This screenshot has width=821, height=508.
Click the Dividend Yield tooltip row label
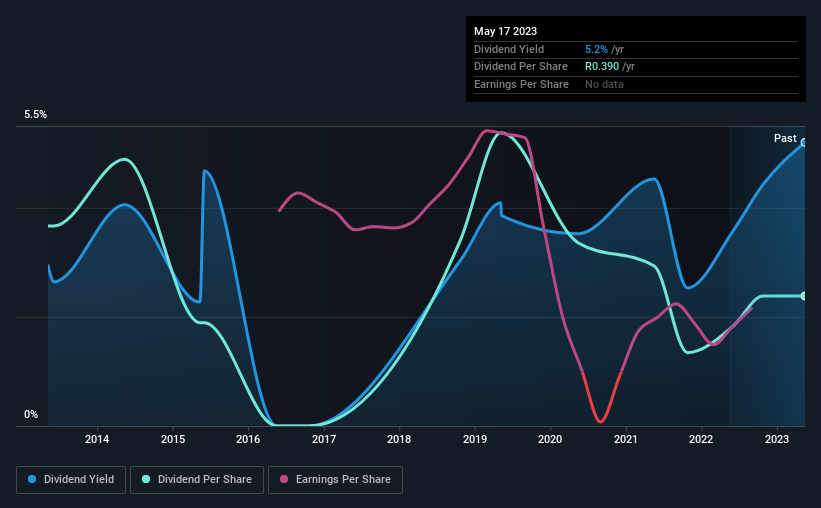click(x=509, y=49)
